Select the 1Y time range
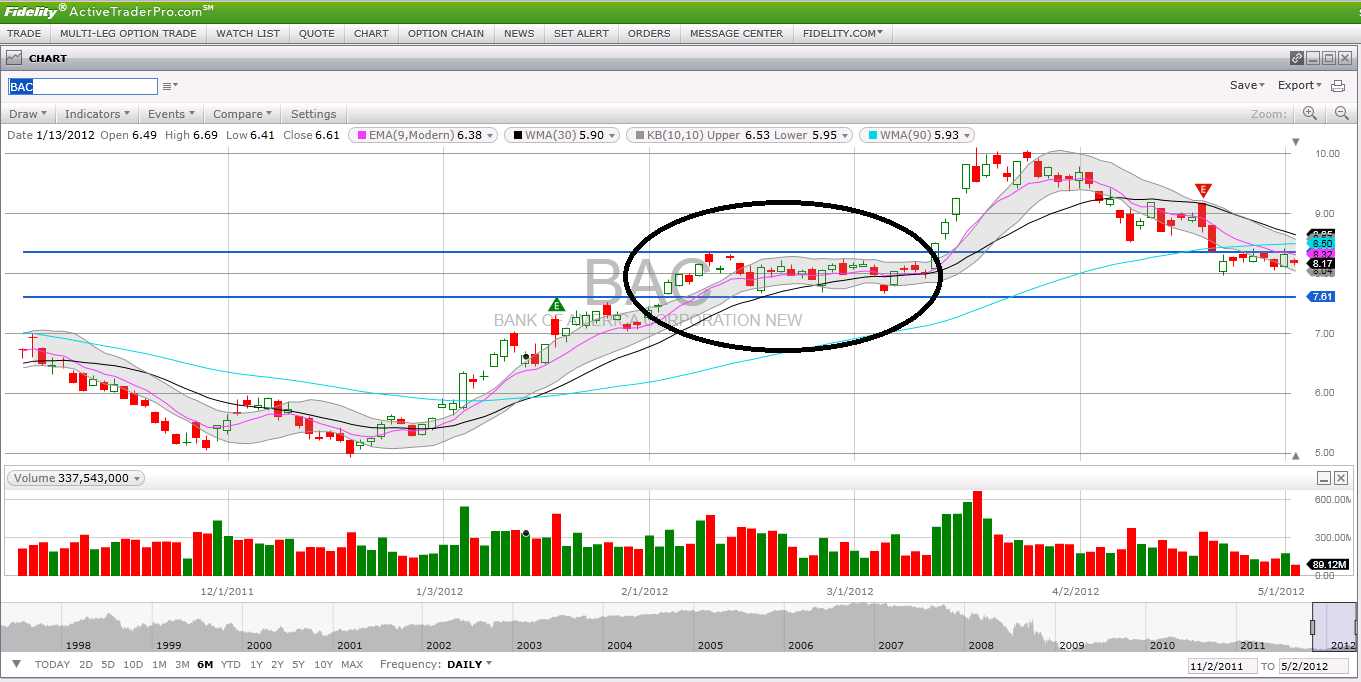The width and height of the screenshot is (1361, 682). (x=257, y=664)
